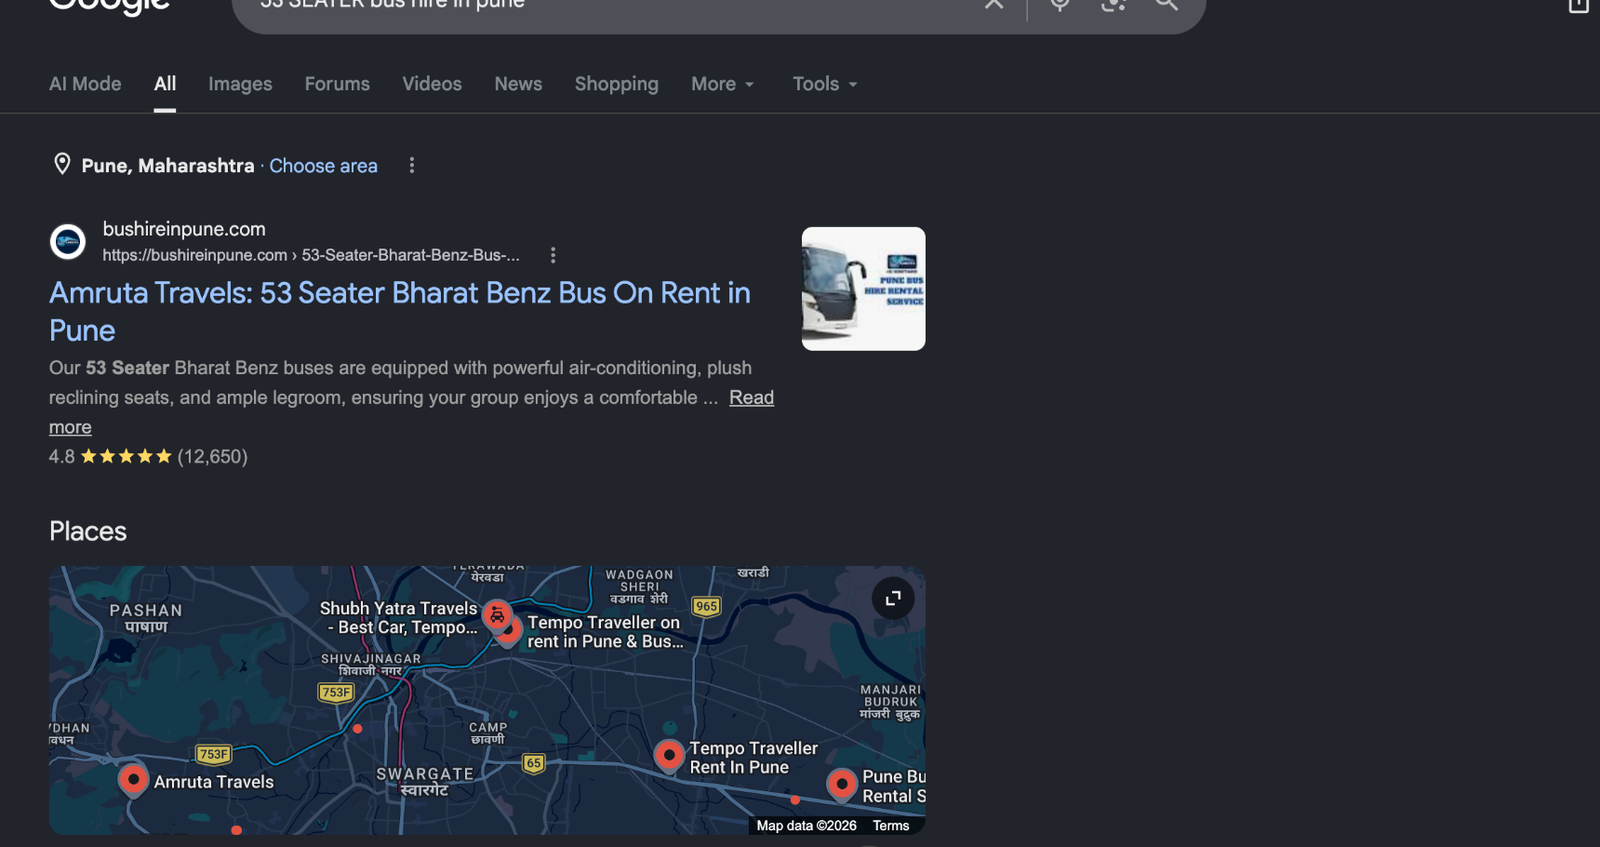
Task: Click the location pin icon beside Pune
Action: [62, 164]
